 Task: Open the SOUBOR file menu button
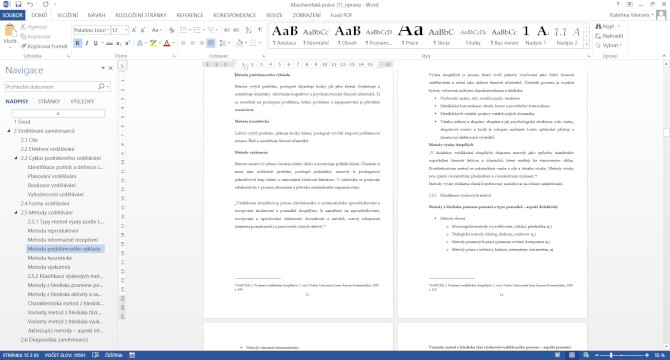click(13, 15)
